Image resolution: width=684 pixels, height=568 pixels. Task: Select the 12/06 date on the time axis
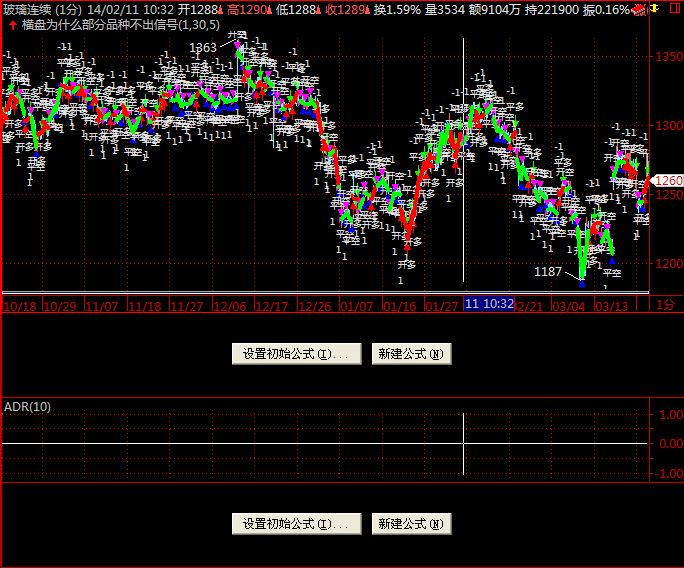pos(229,305)
